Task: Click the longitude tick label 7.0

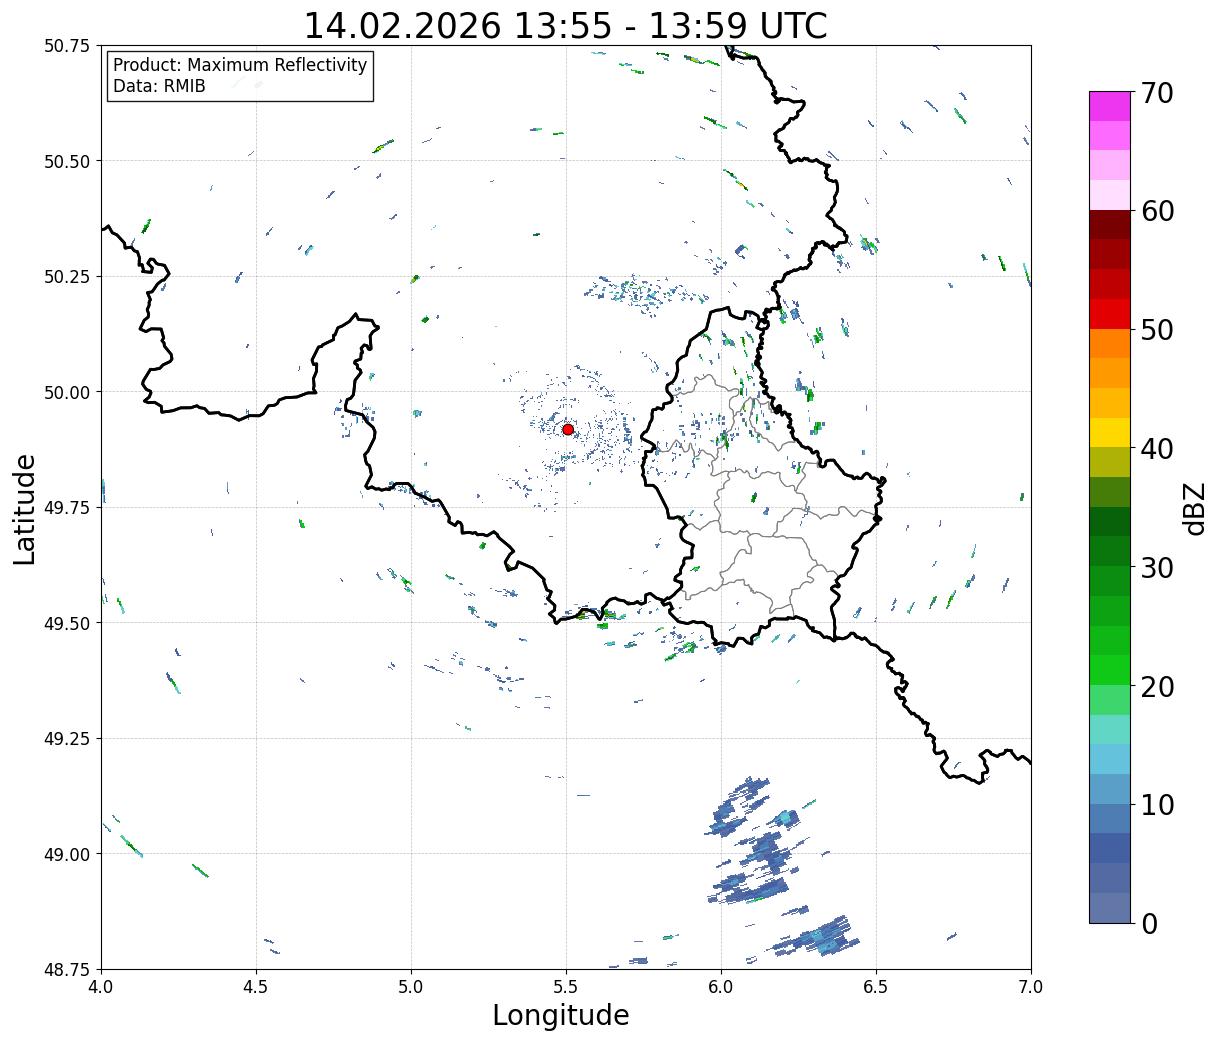Action: click(1031, 987)
